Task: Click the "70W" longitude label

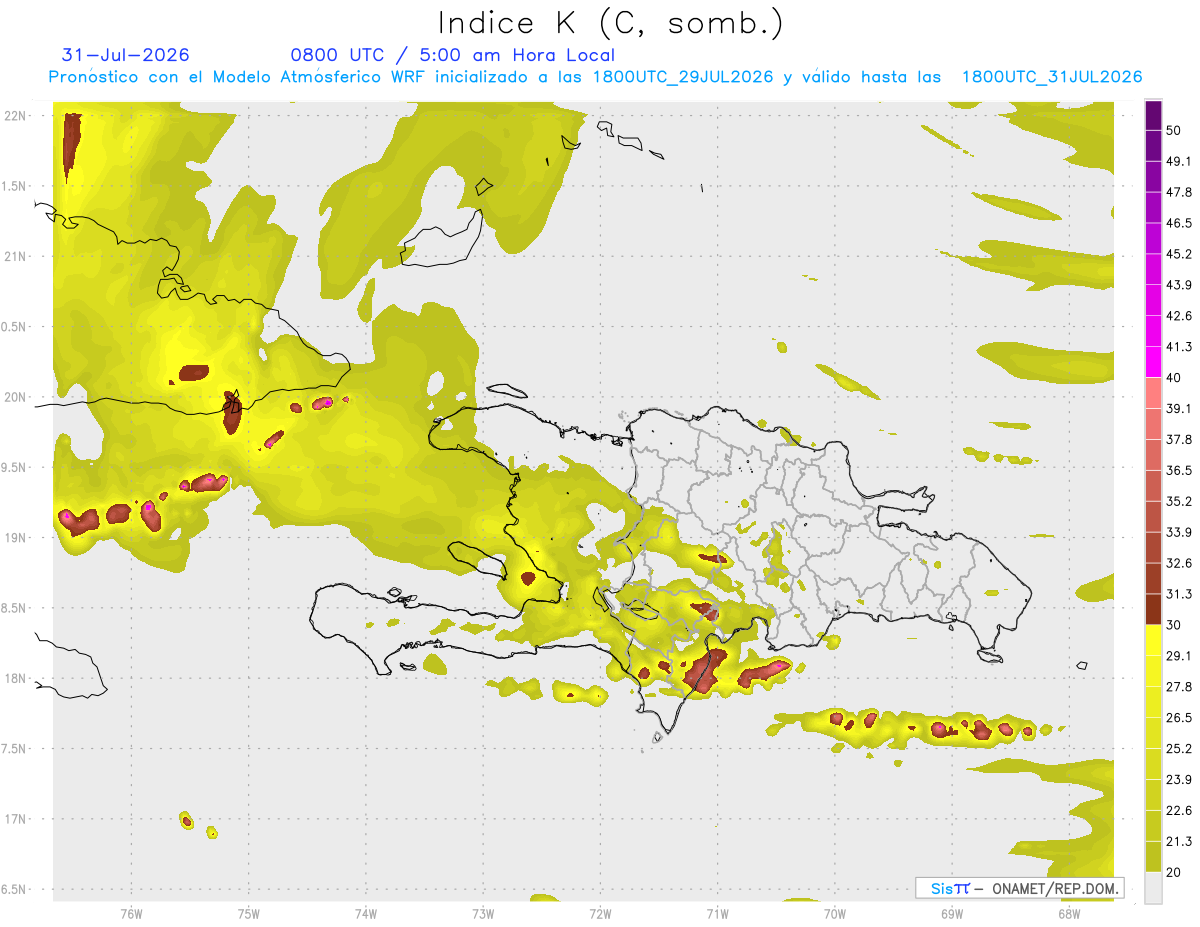Action: coord(835,914)
